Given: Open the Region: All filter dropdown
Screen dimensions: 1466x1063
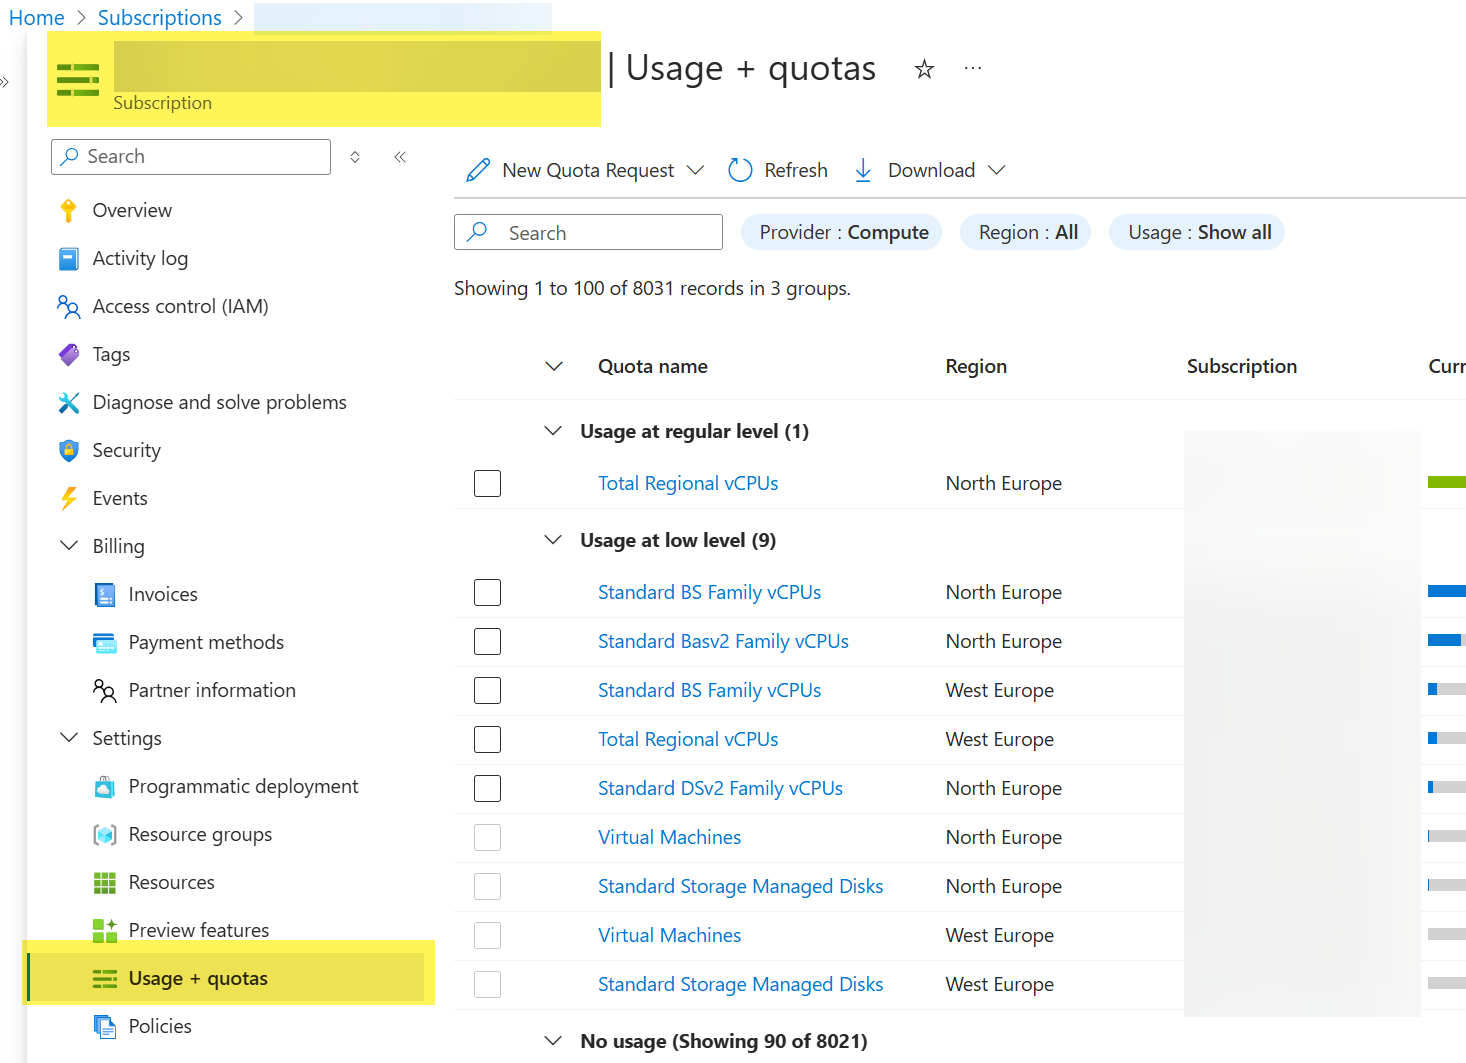Looking at the screenshot, I should 1025,231.
